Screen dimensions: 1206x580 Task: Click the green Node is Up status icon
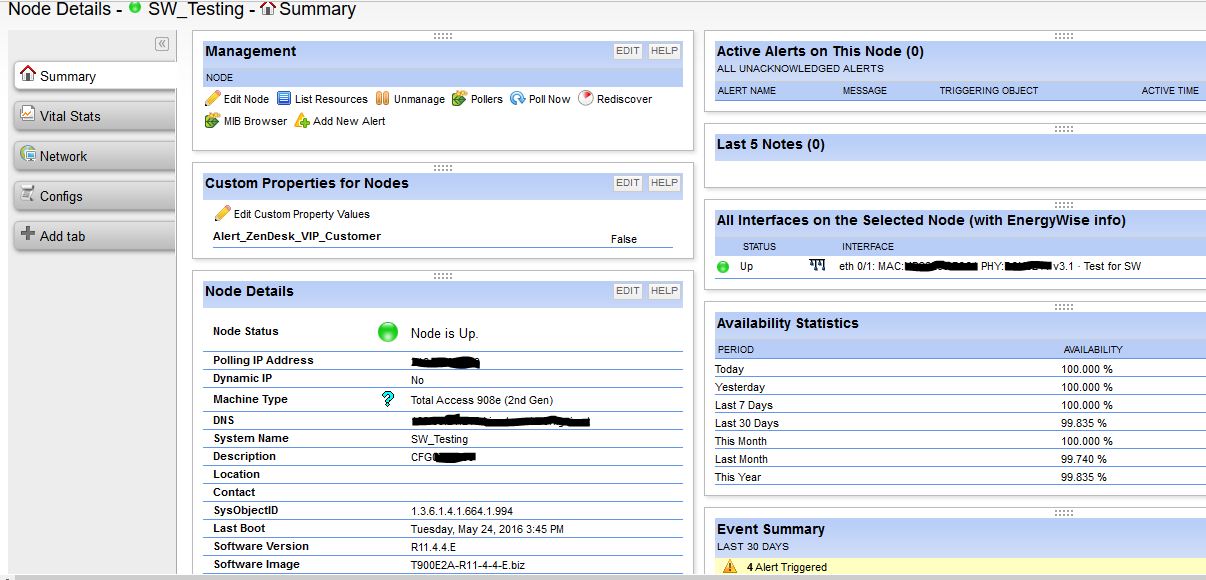coord(388,332)
